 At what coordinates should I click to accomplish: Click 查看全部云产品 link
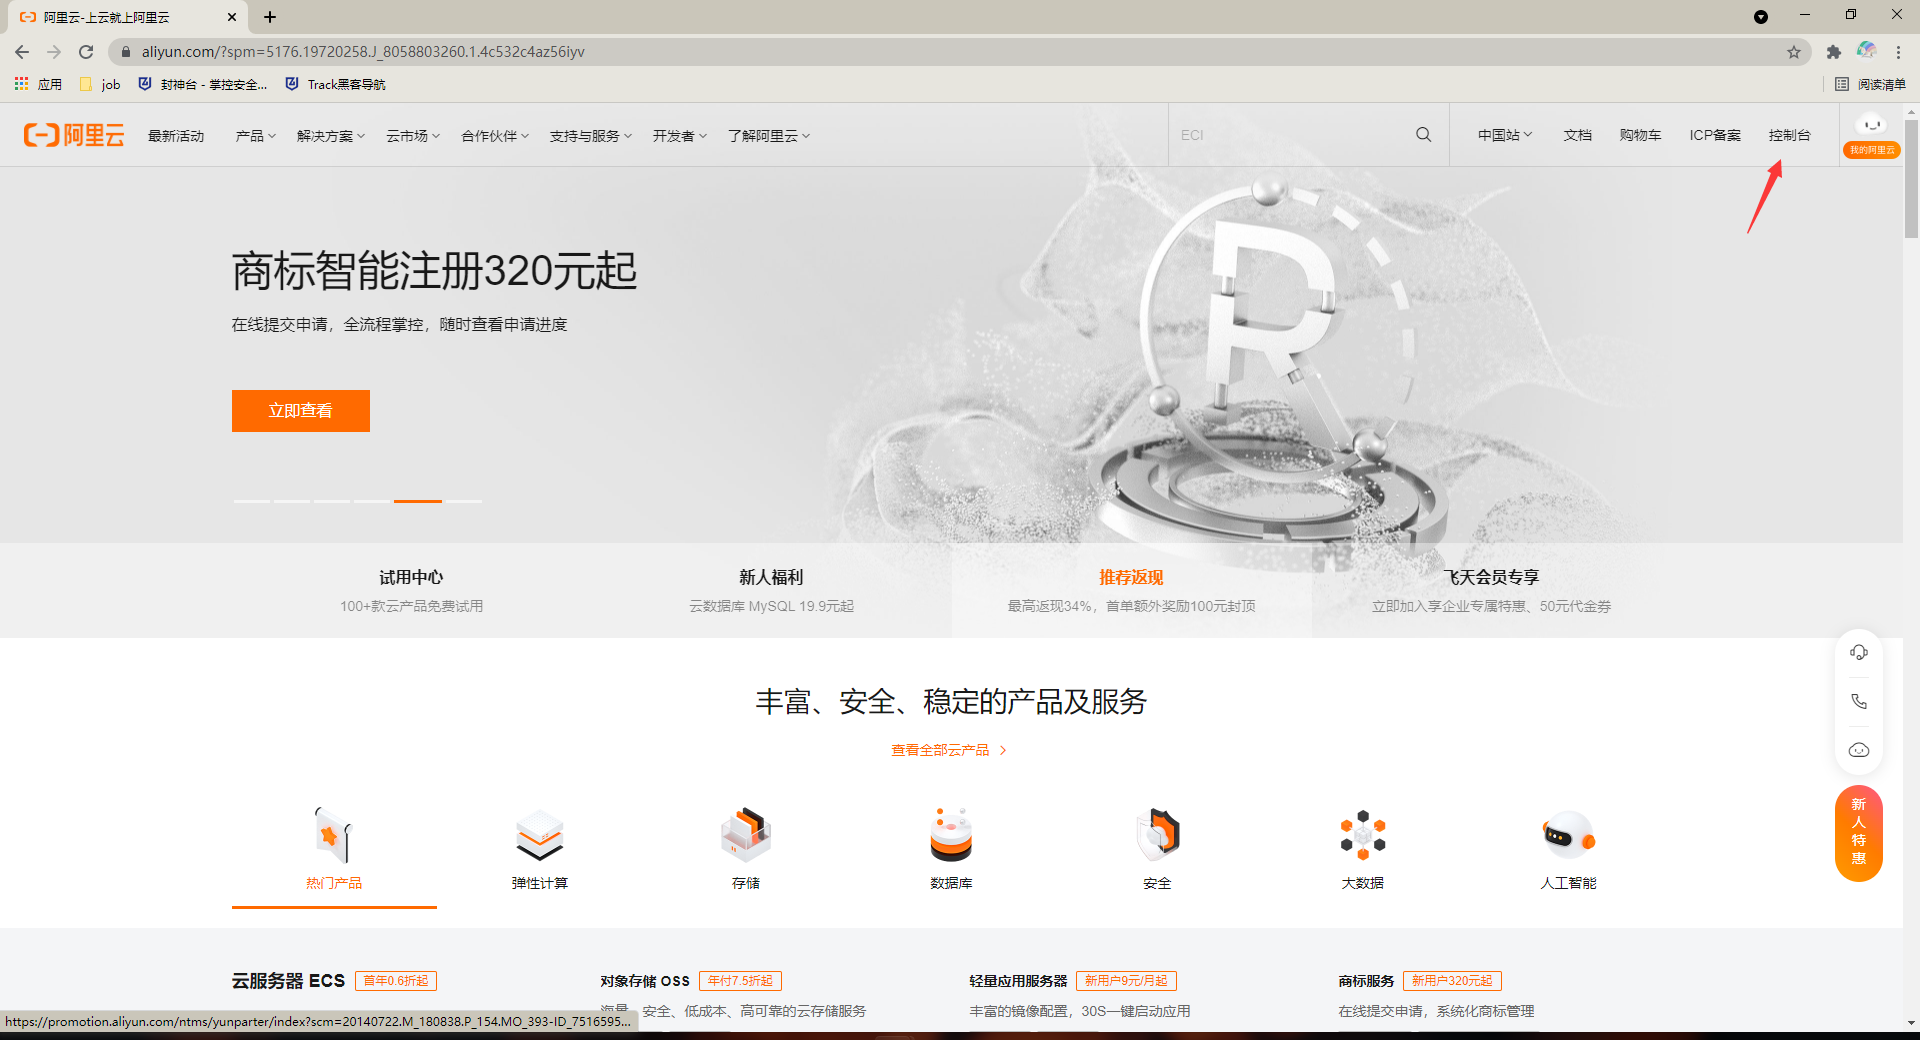pos(949,750)
